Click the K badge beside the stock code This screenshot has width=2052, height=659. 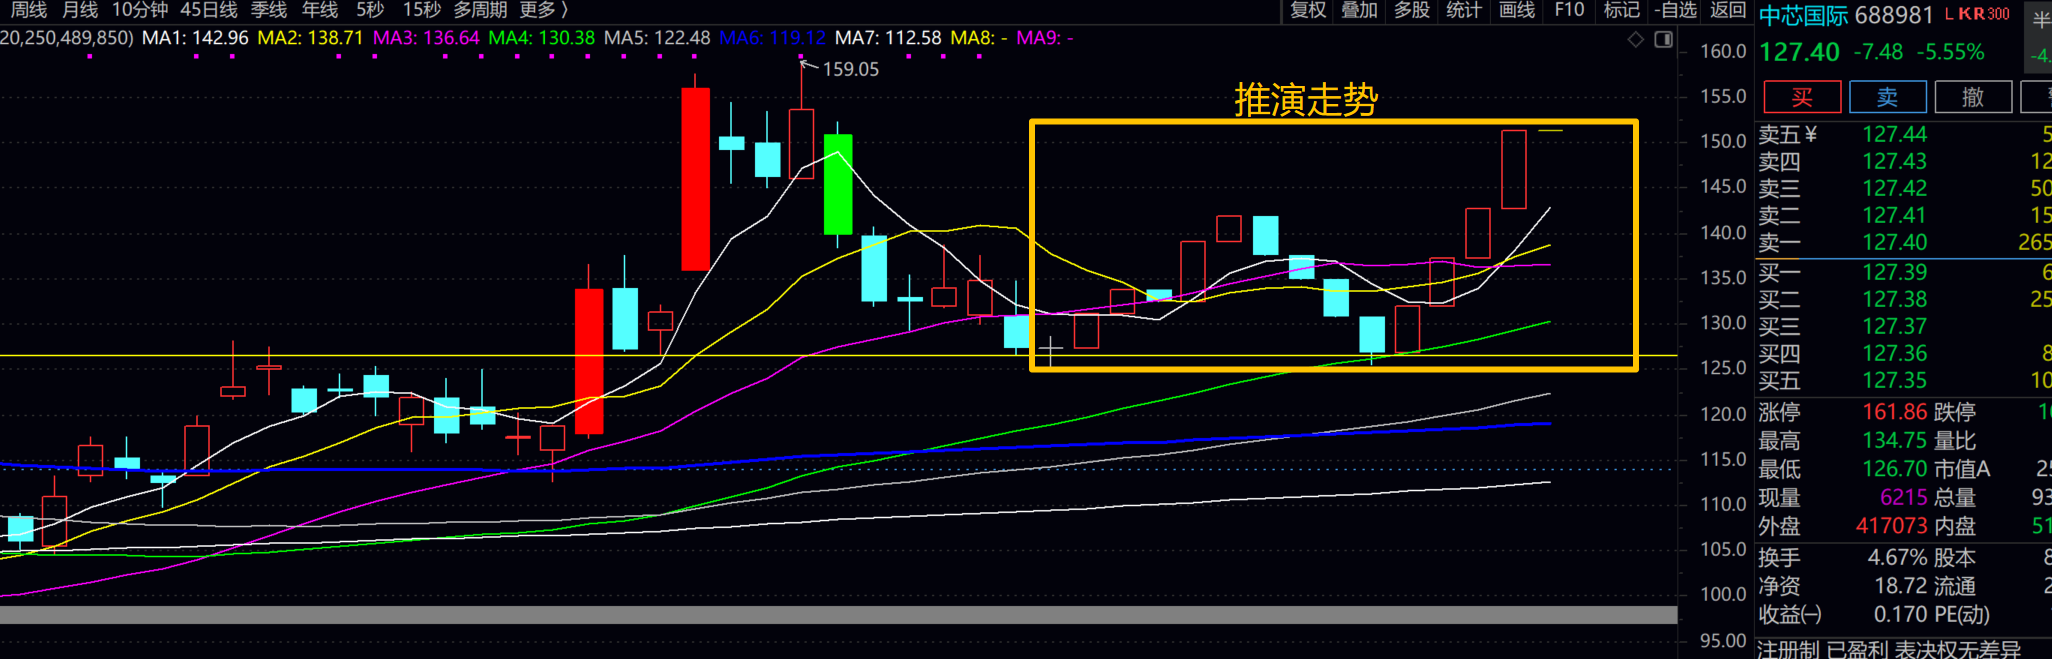pos(1965,14)
